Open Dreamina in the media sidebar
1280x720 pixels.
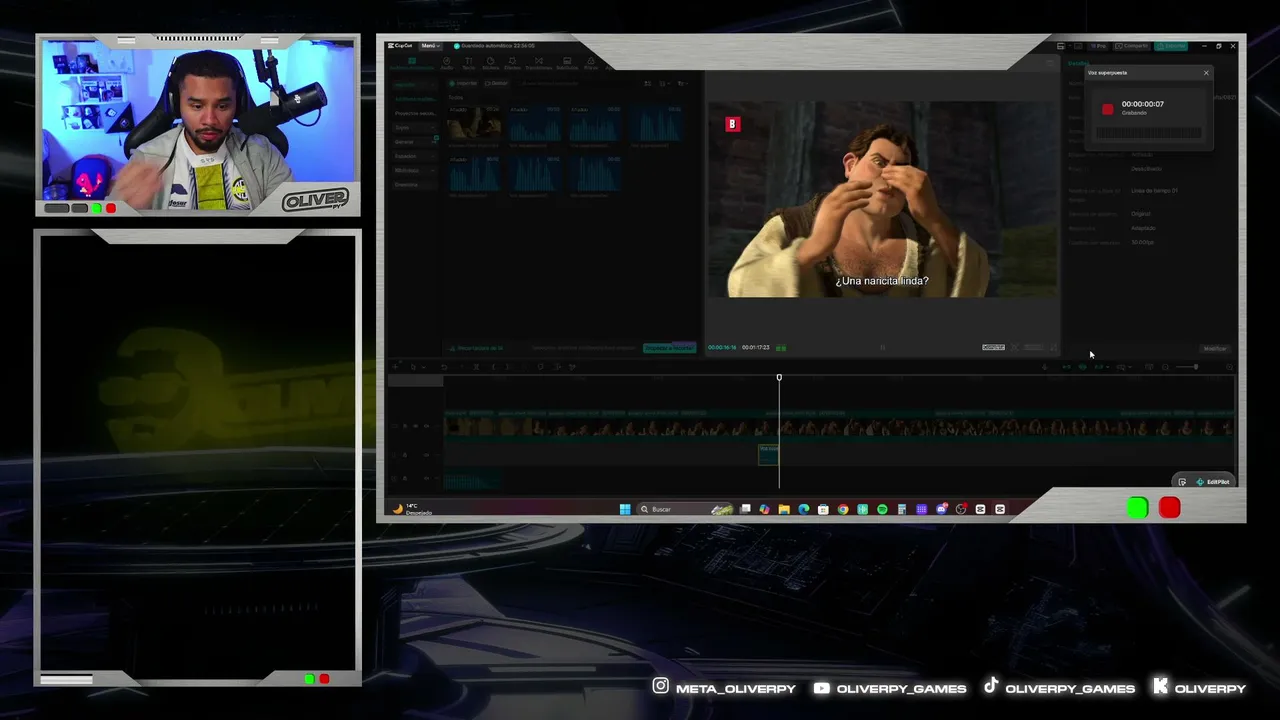pyautogui.click(x=414, y=185)
